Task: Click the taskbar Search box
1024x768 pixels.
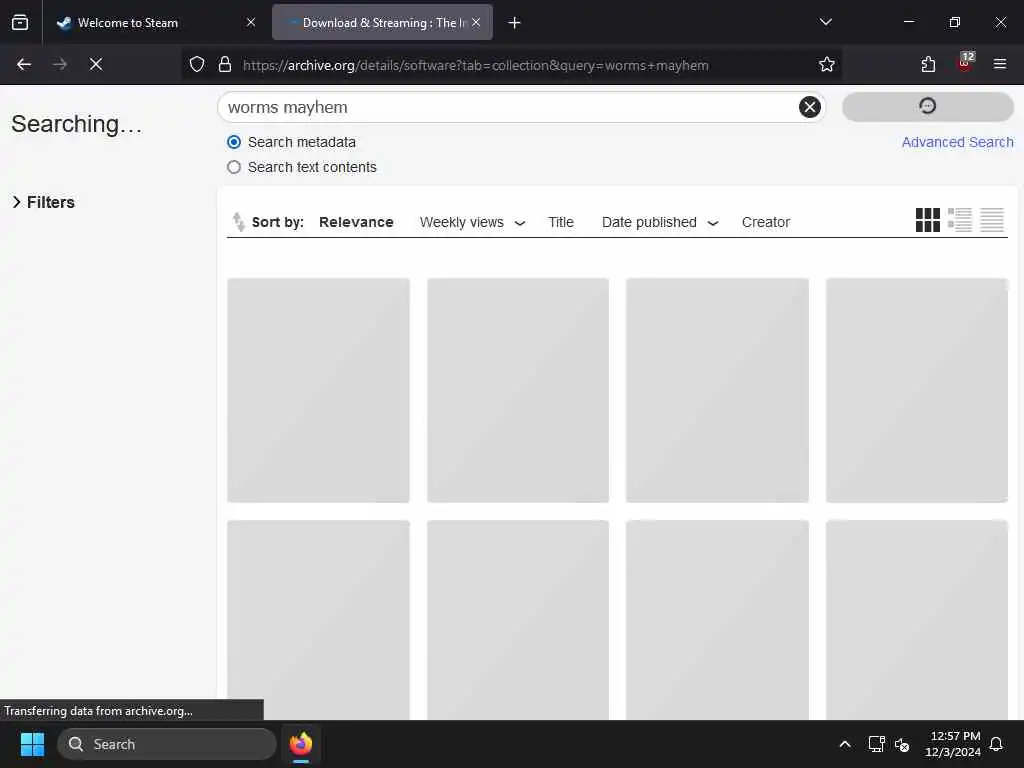Action: click(167, 744)
